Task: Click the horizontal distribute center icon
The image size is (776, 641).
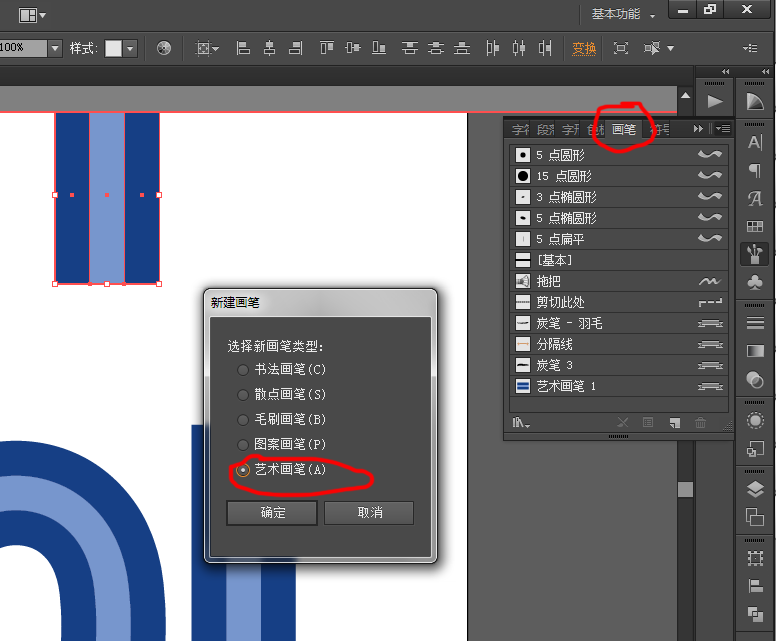Action: (x=519, y=48)
